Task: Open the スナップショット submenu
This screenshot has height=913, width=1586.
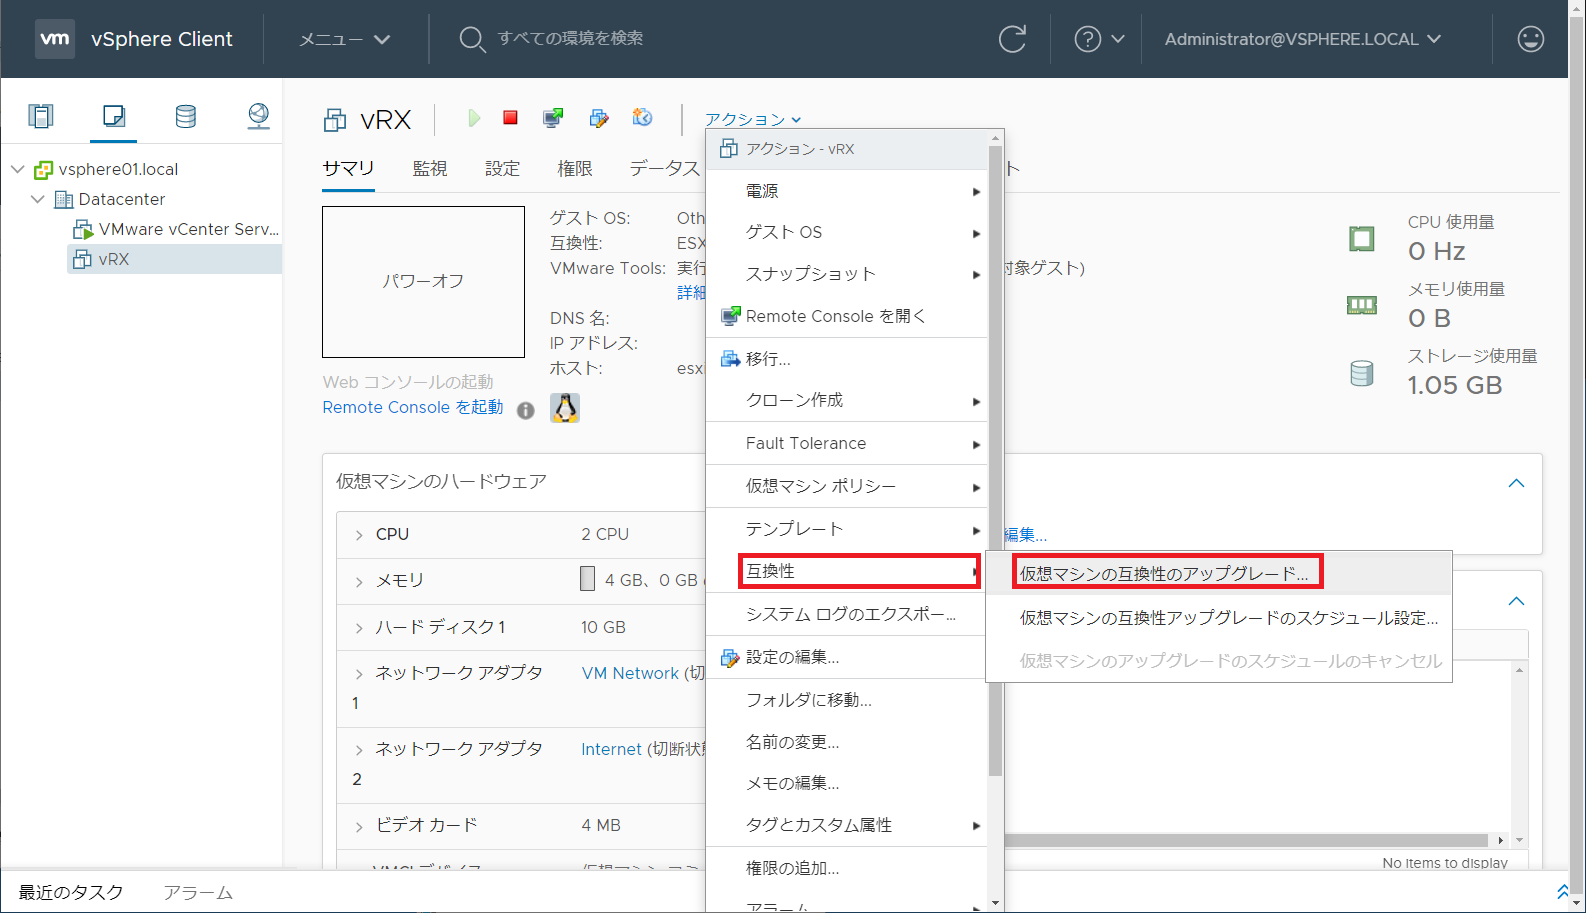Action: (x=847, y=274)
